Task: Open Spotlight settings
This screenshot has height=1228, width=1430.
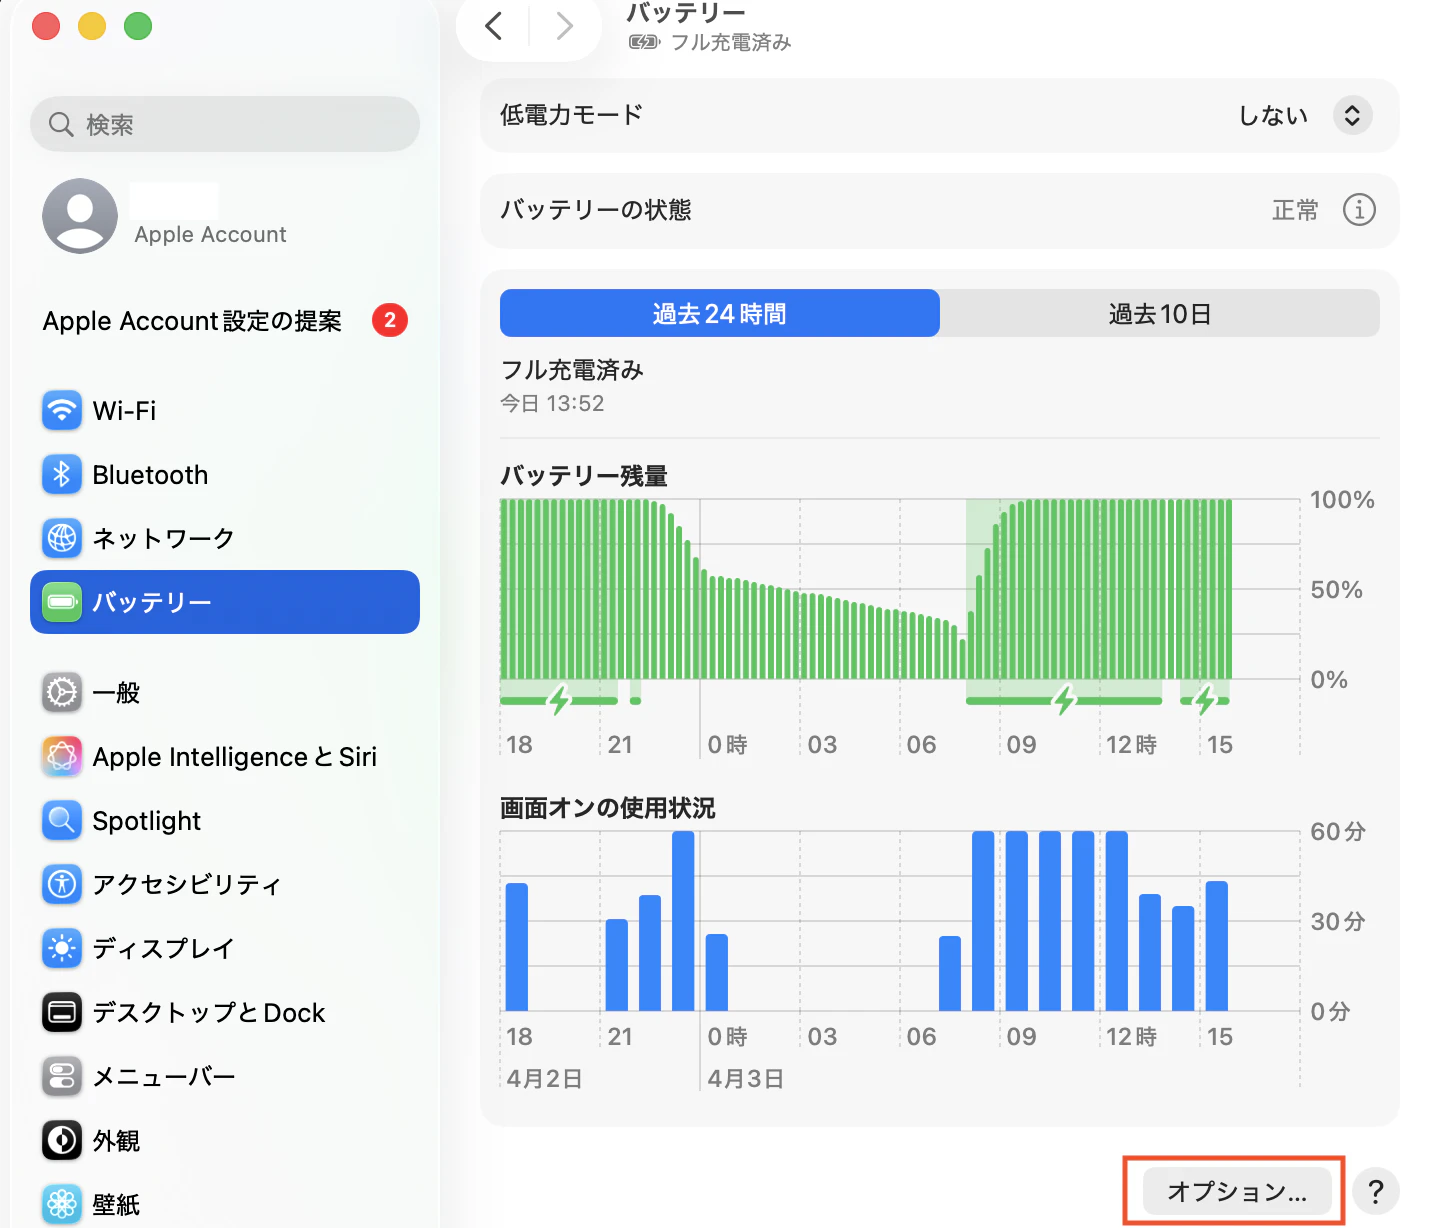Action: tap(225, 821)
